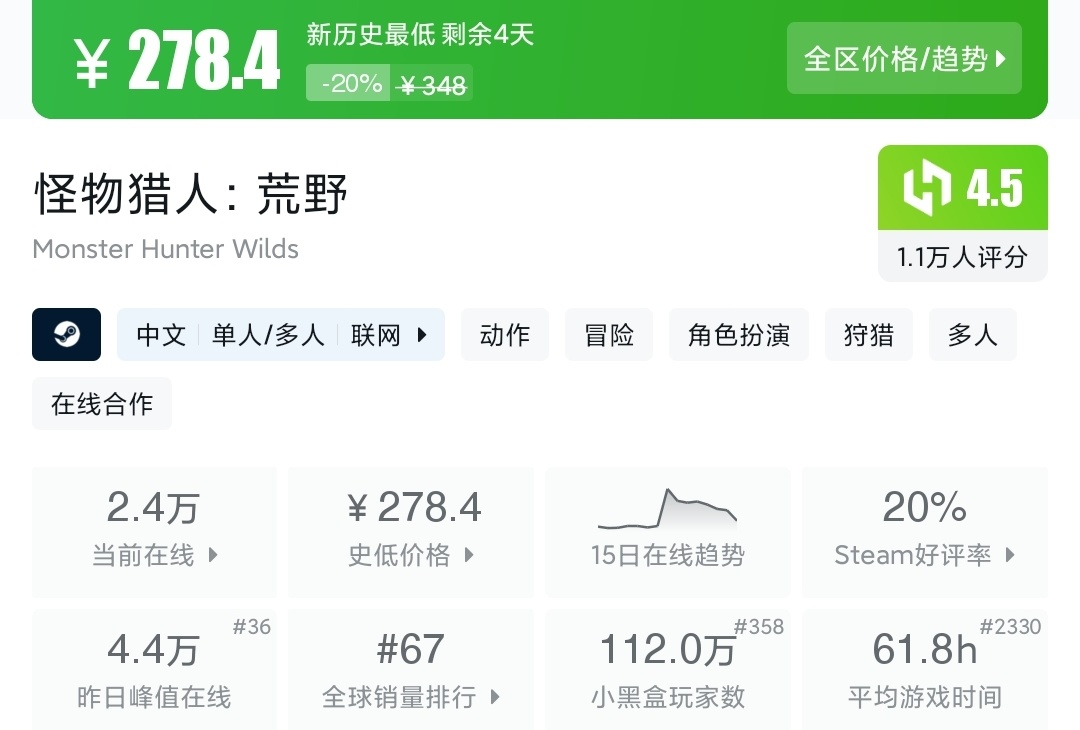This screenshot has width=1080, height=730.
Task: Tap the 狩猎 tag
Action: pos(868,335)
